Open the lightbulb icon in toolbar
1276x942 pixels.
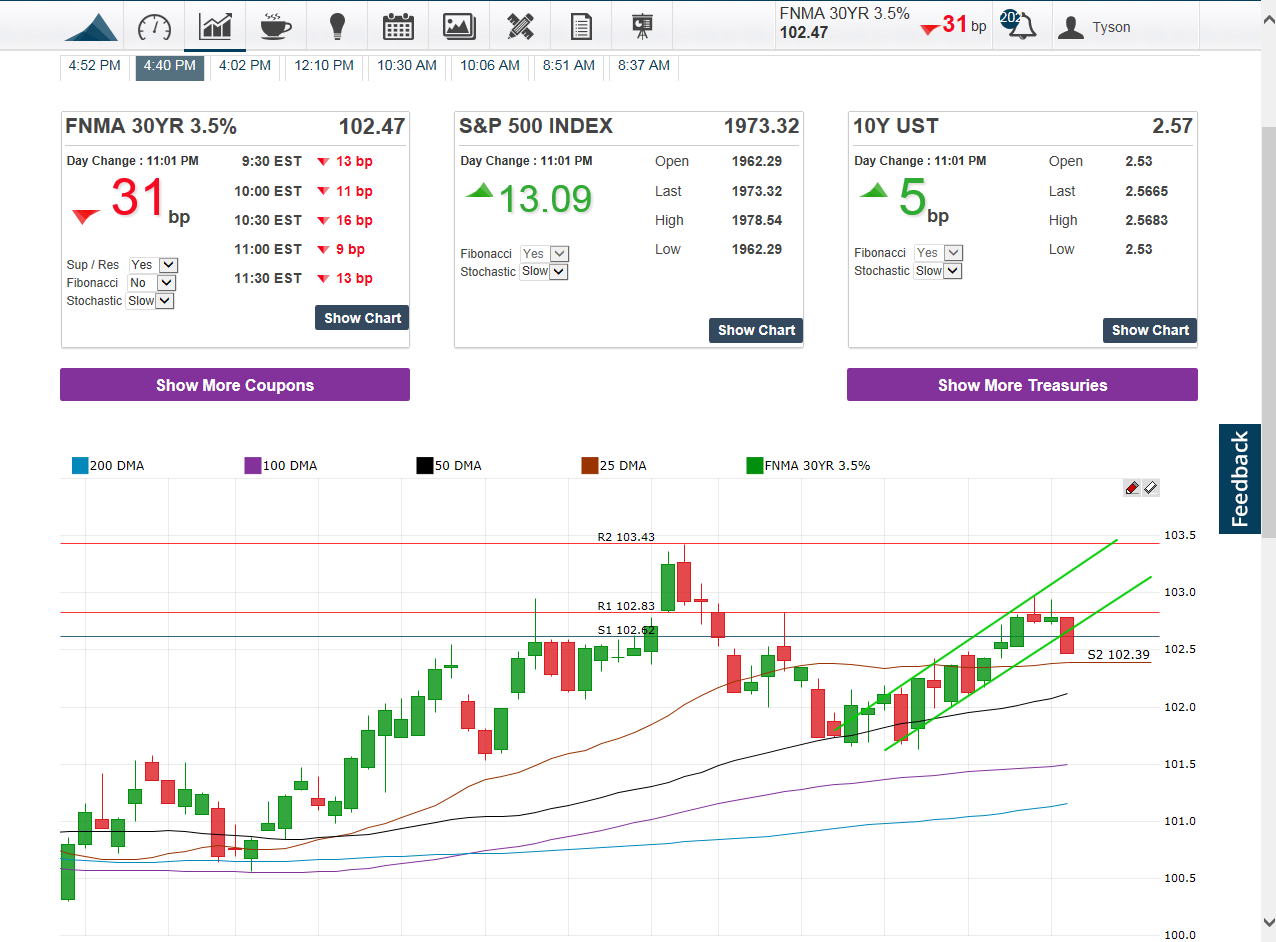337,26
